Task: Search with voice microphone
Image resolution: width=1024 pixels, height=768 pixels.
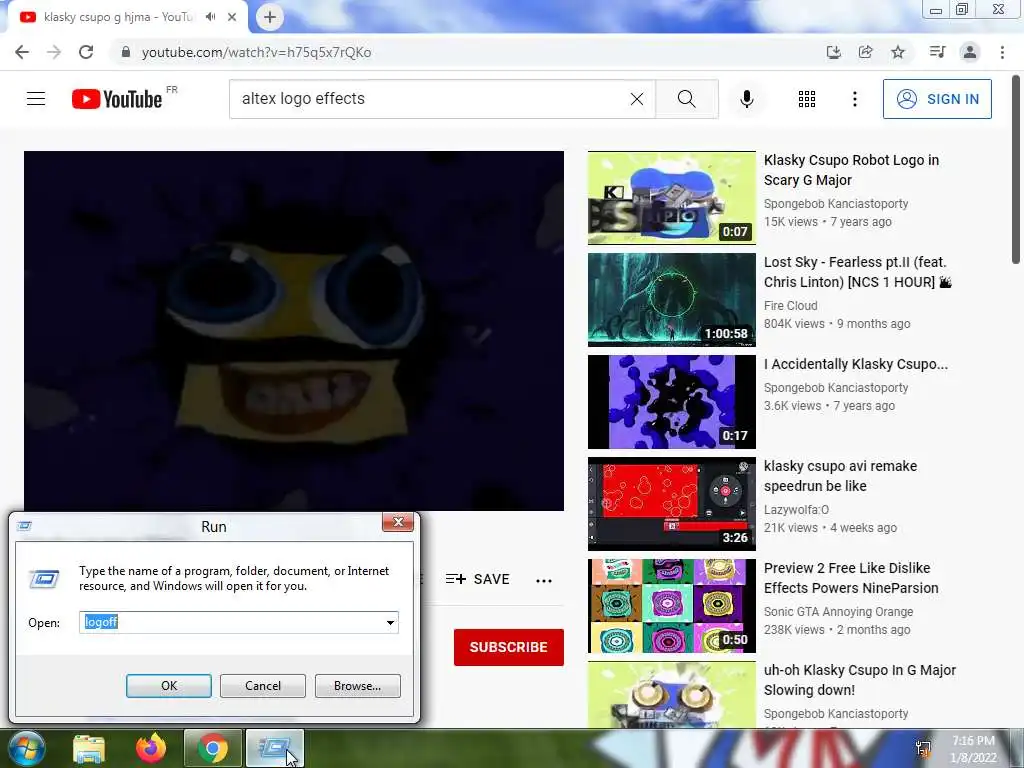Action: click(x=746, y=99)
